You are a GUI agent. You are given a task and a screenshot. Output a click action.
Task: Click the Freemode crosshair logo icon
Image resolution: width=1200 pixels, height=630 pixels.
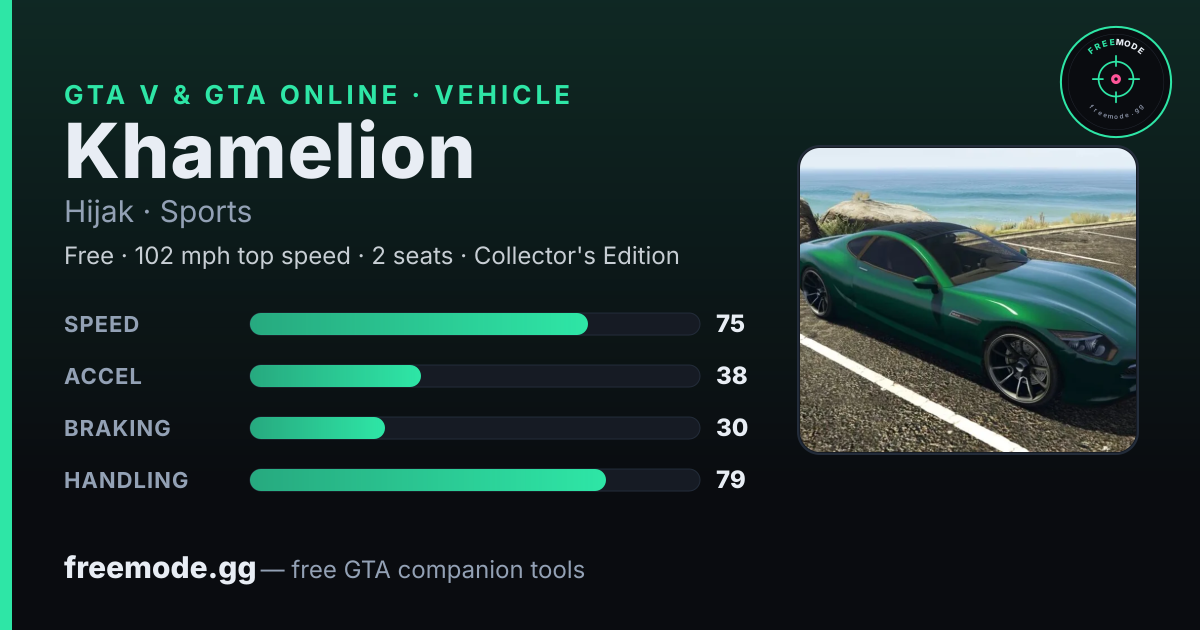[1115, 81]
